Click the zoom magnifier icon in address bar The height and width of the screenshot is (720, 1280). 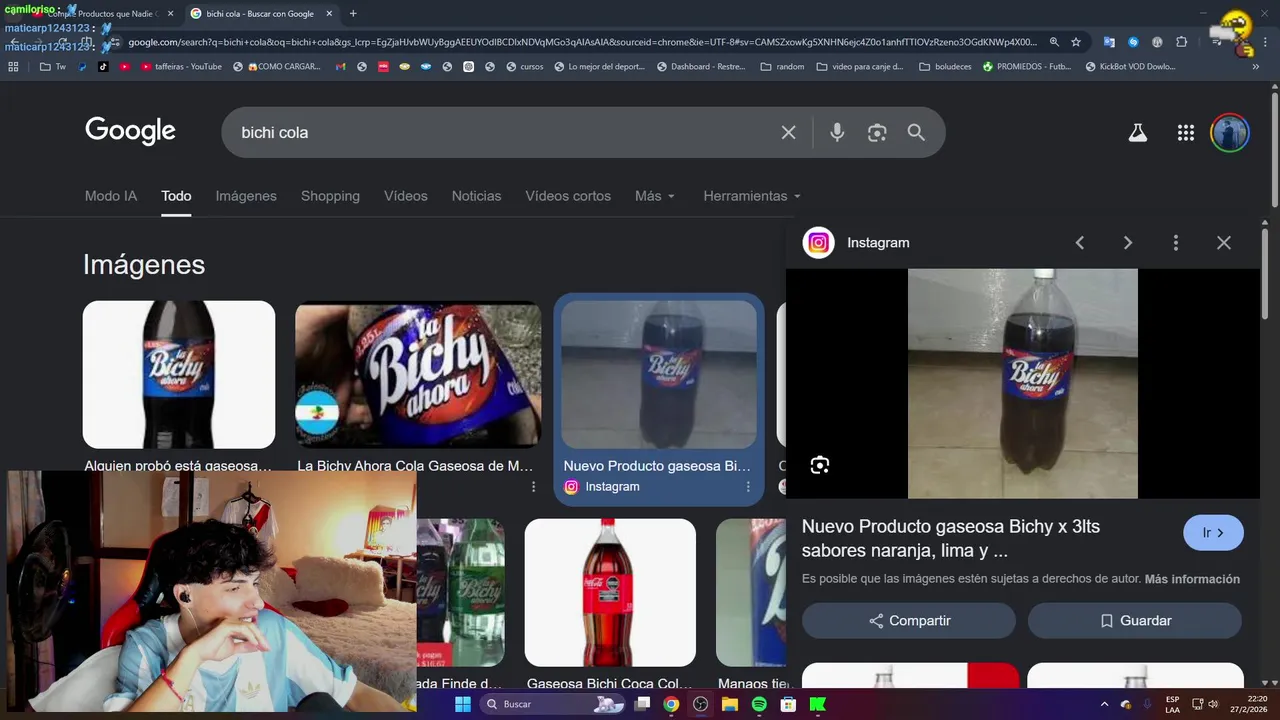[x=1054, y=42]
